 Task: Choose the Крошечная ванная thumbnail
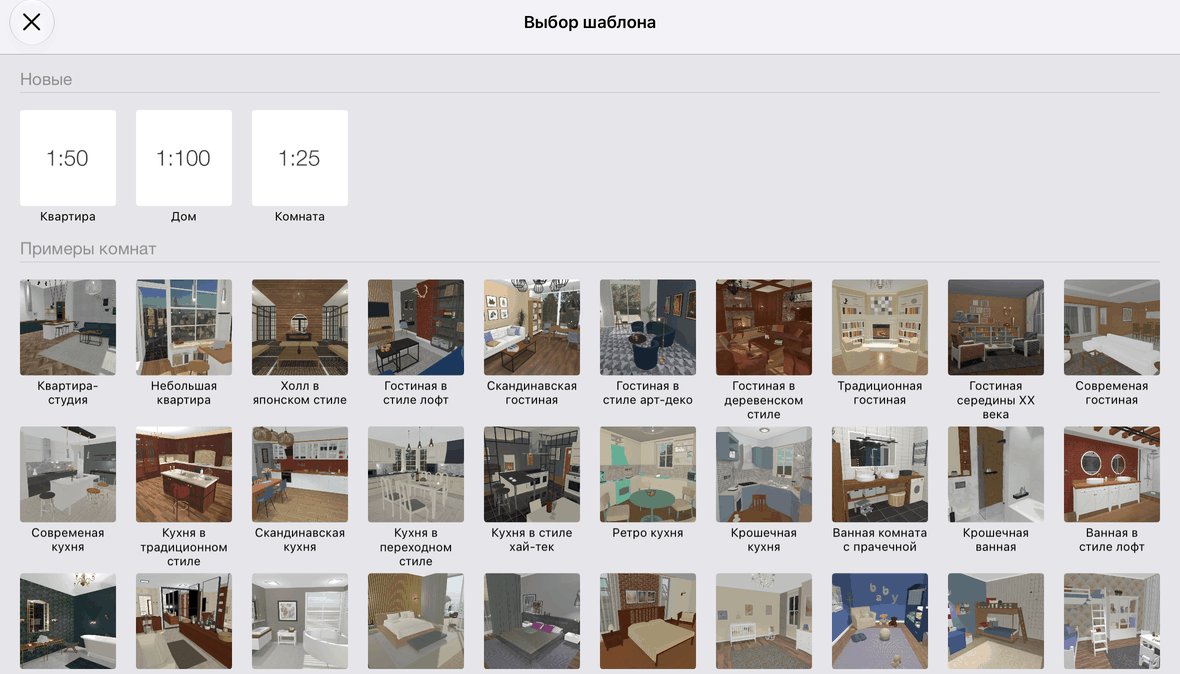pos(995,474)
